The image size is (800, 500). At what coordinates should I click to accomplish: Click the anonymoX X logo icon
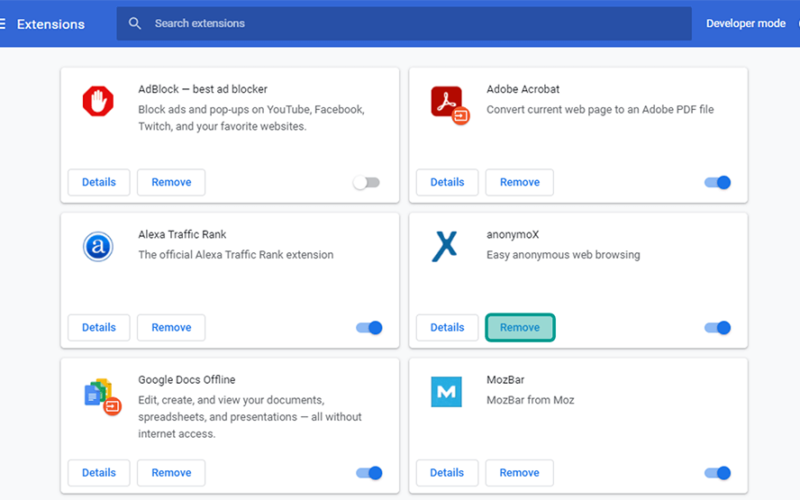pos(445,246)
